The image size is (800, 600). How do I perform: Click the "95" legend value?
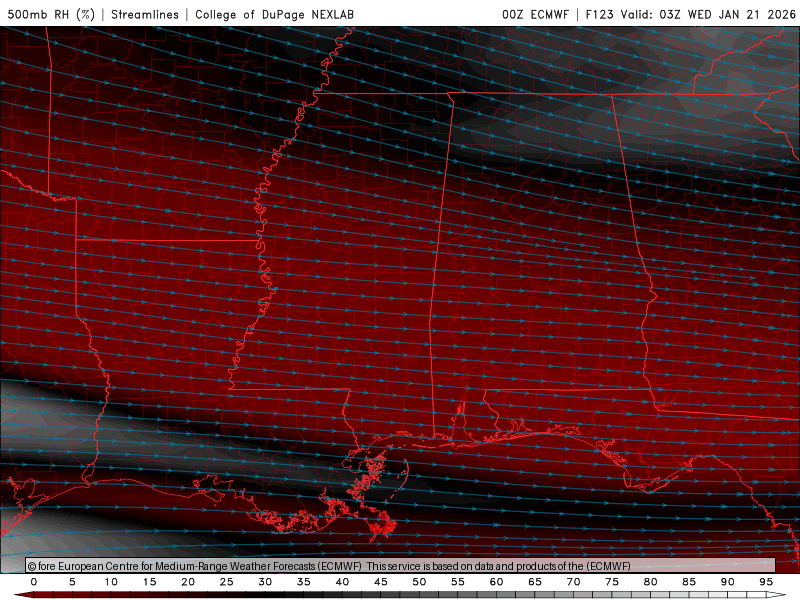pyautogui.click(x=766, y=582)
